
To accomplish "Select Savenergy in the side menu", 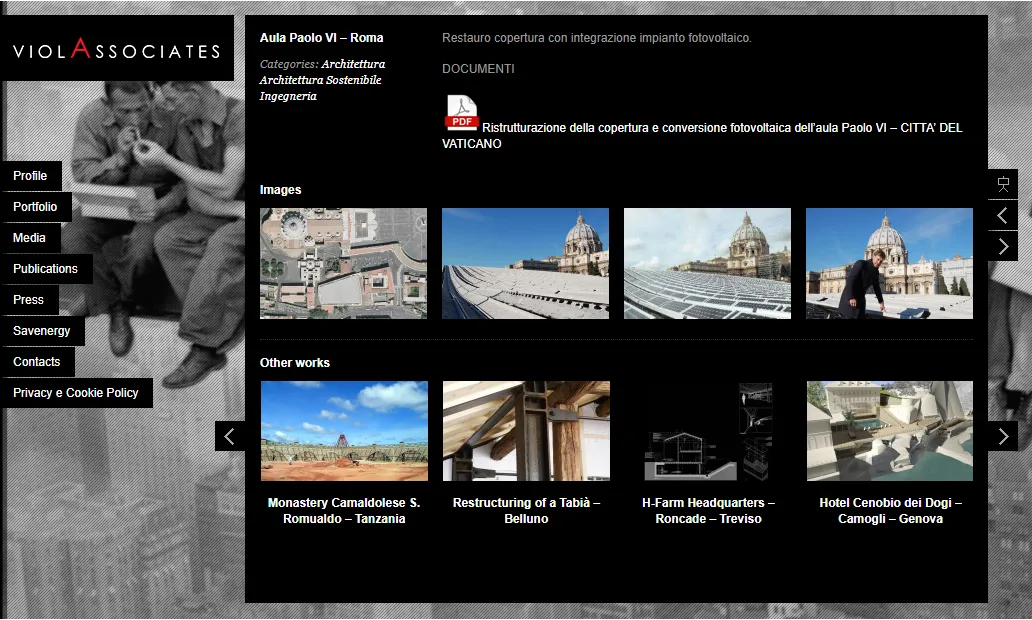I will tap(42, 331).
